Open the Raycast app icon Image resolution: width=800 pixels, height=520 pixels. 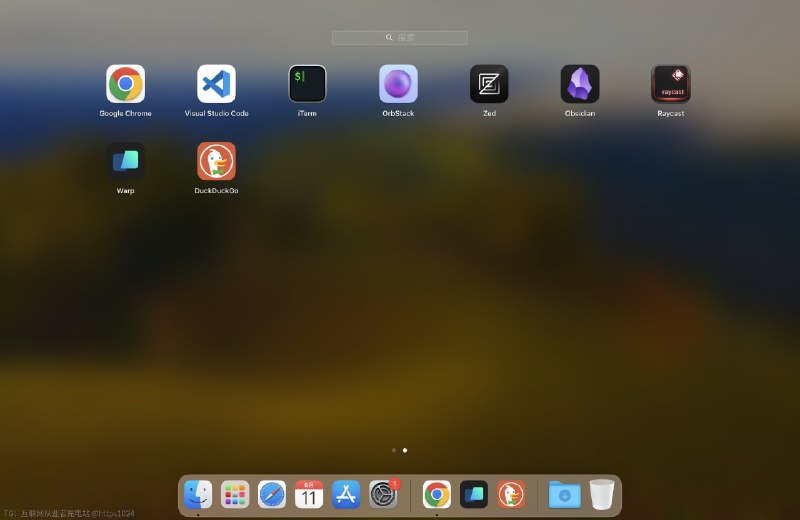coord(670,84)
